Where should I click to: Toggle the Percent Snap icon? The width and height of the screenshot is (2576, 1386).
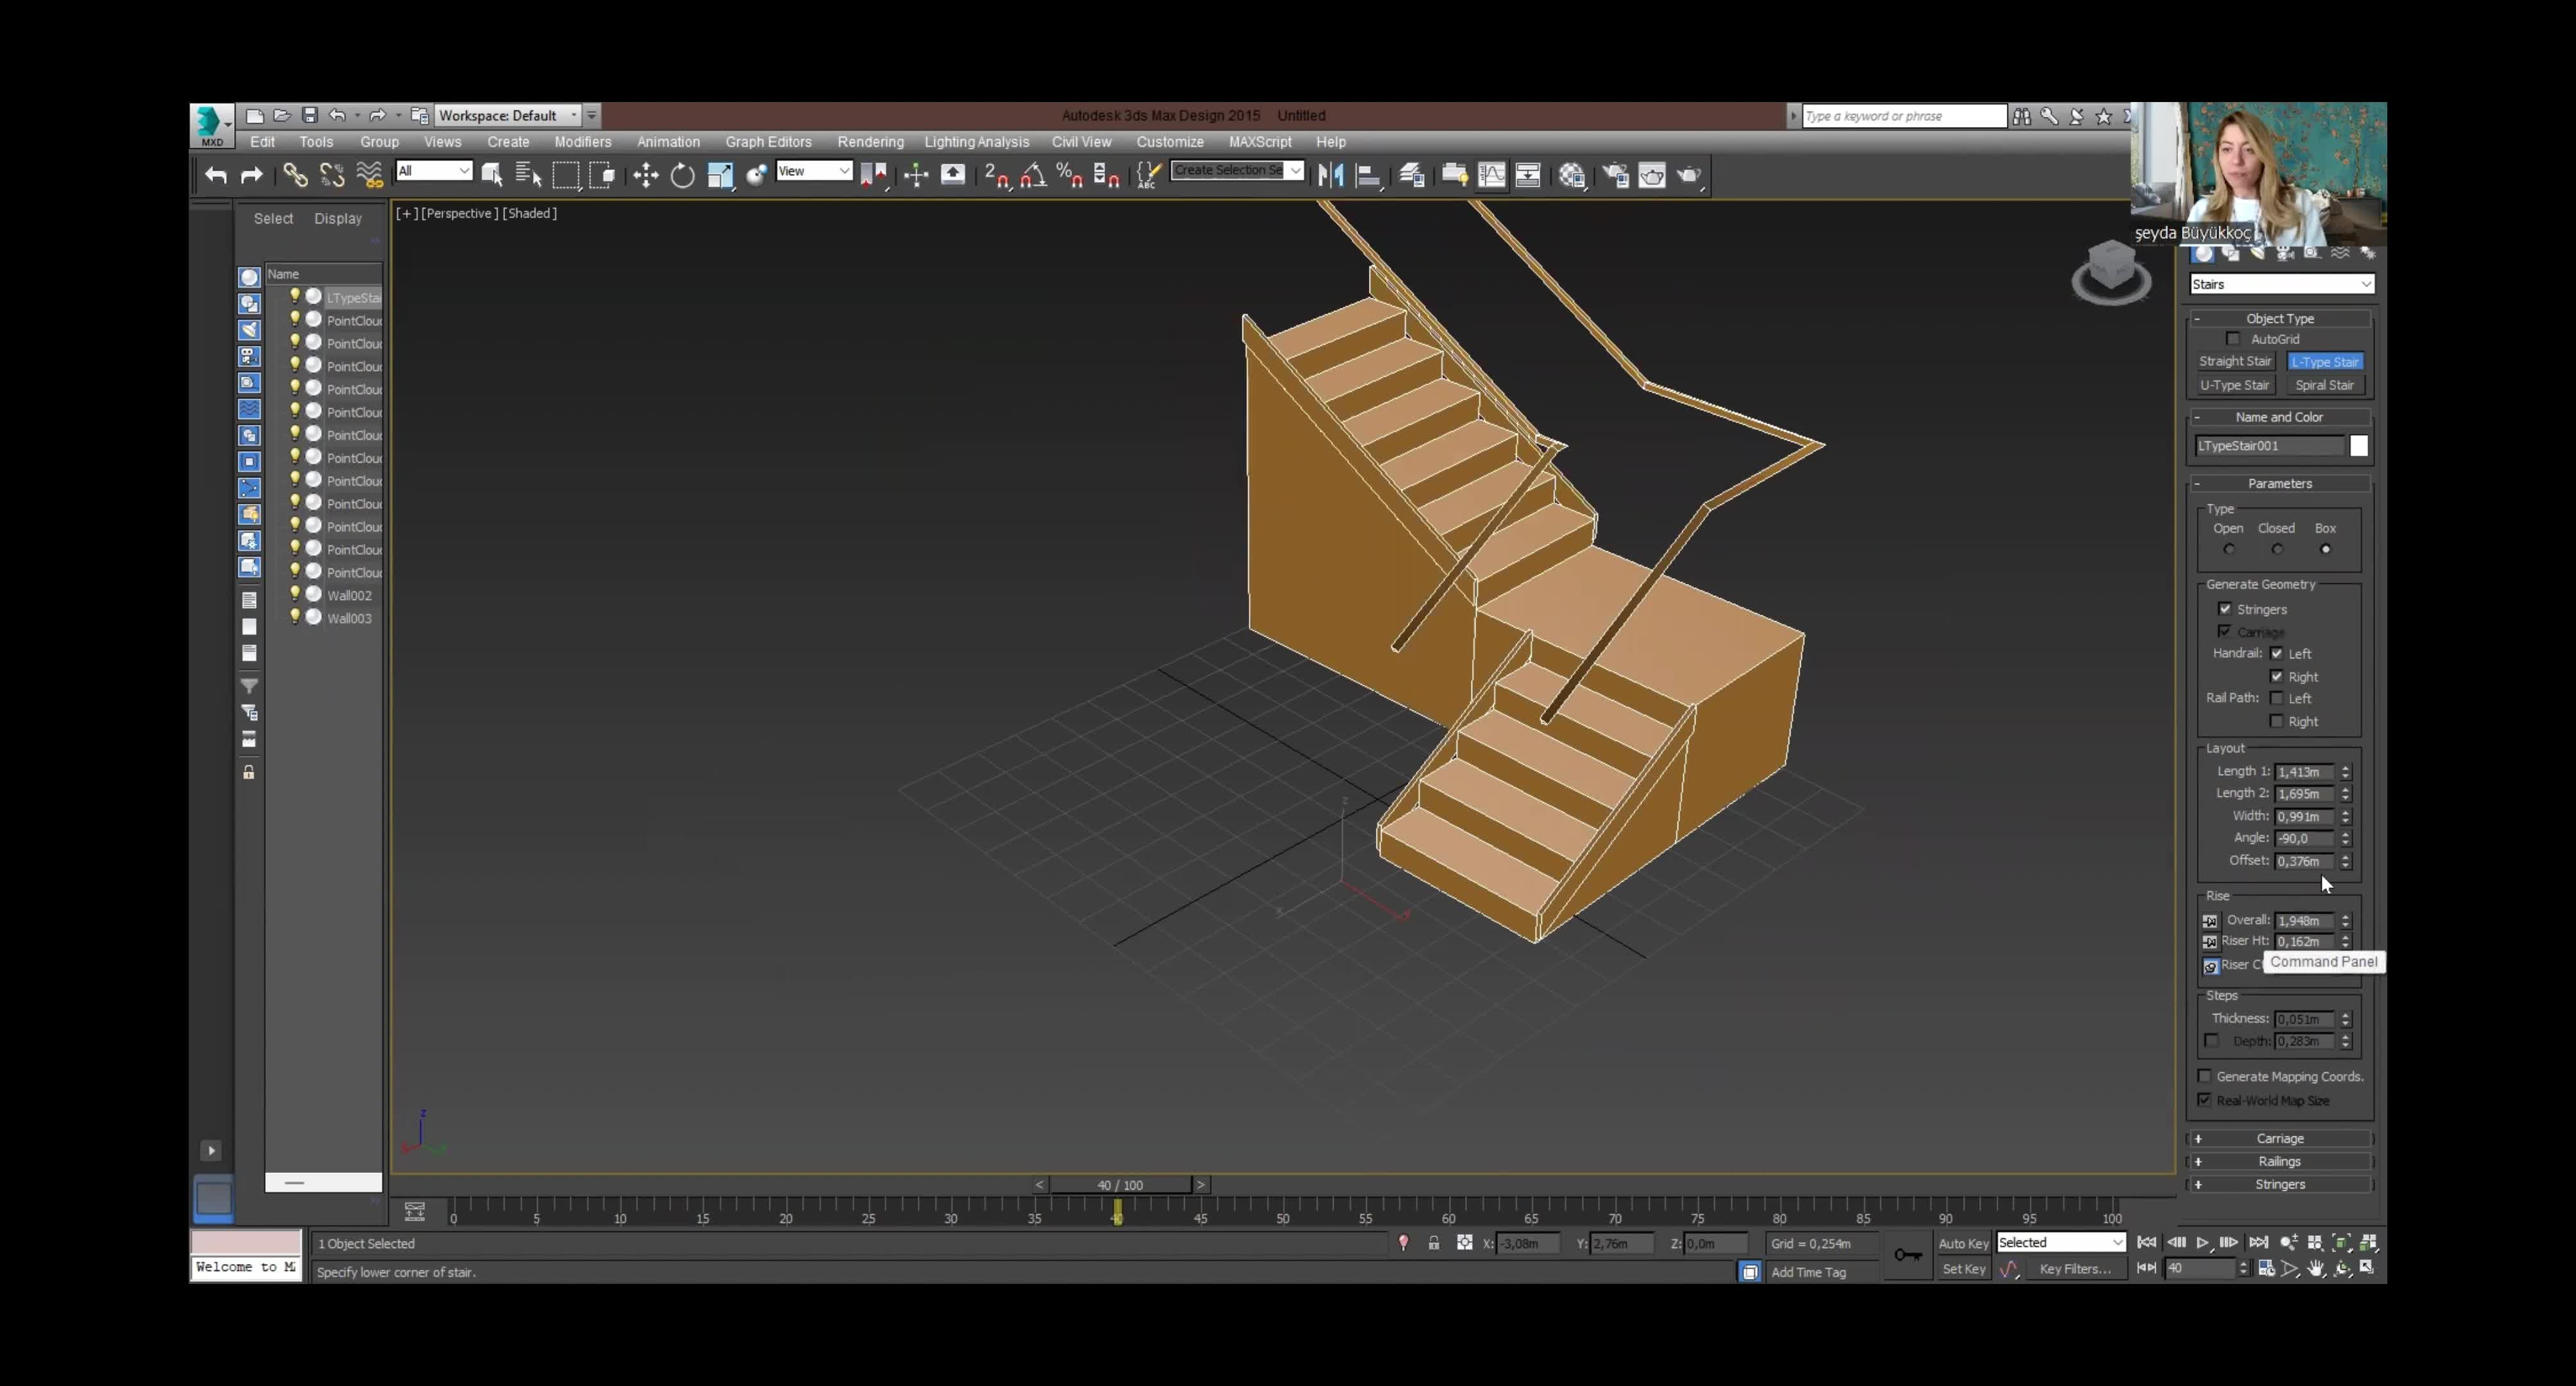1069,176
